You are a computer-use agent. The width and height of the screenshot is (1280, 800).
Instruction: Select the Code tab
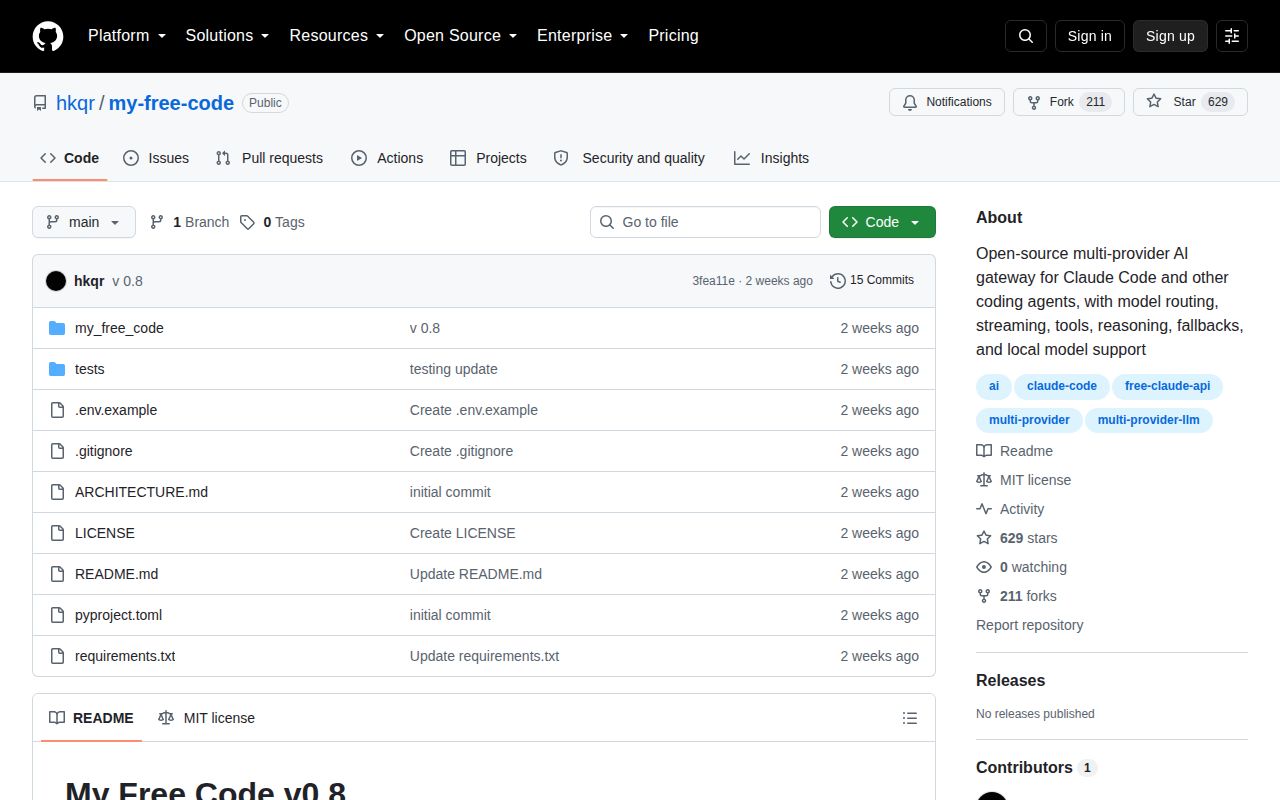pos(70,158)
